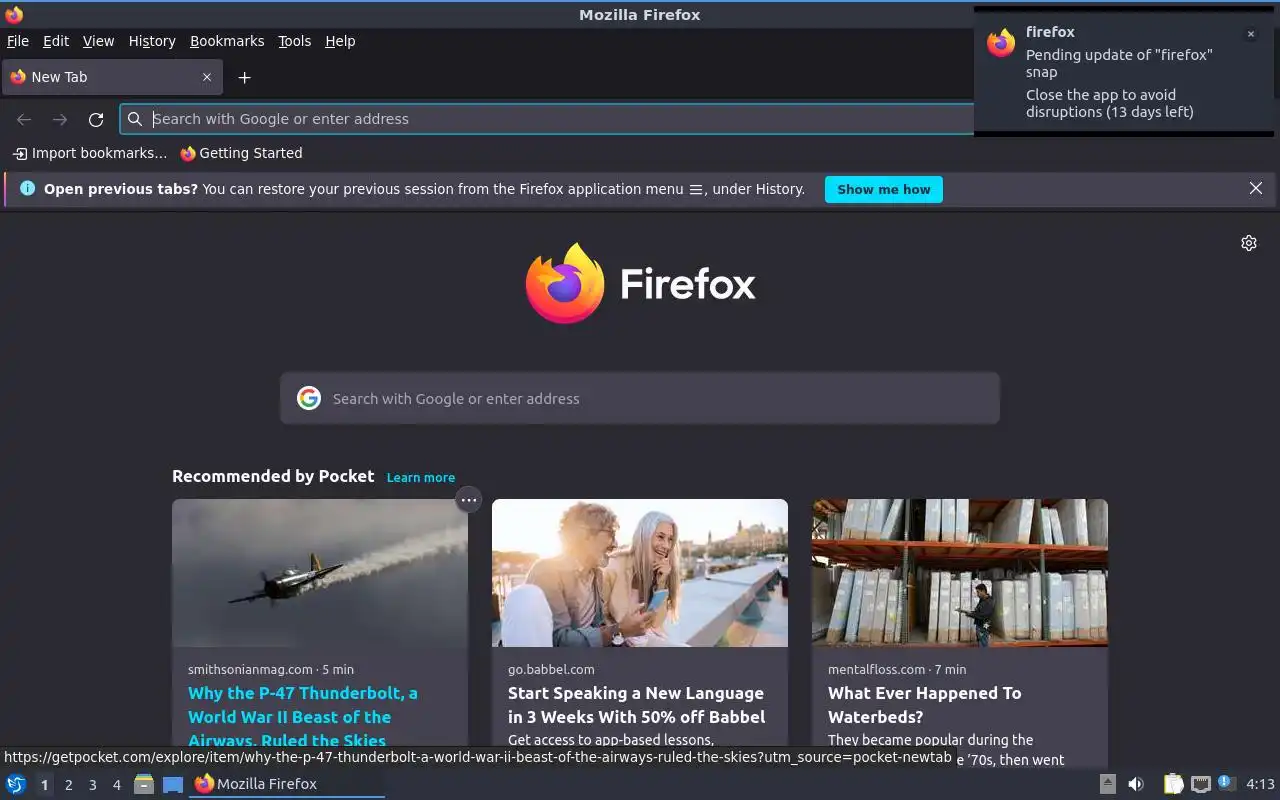Dismiss the Open previous tabs infobar
The height and width of the screenshot is (800, 1280).
pyautogui.click(x=1256, y=188)
